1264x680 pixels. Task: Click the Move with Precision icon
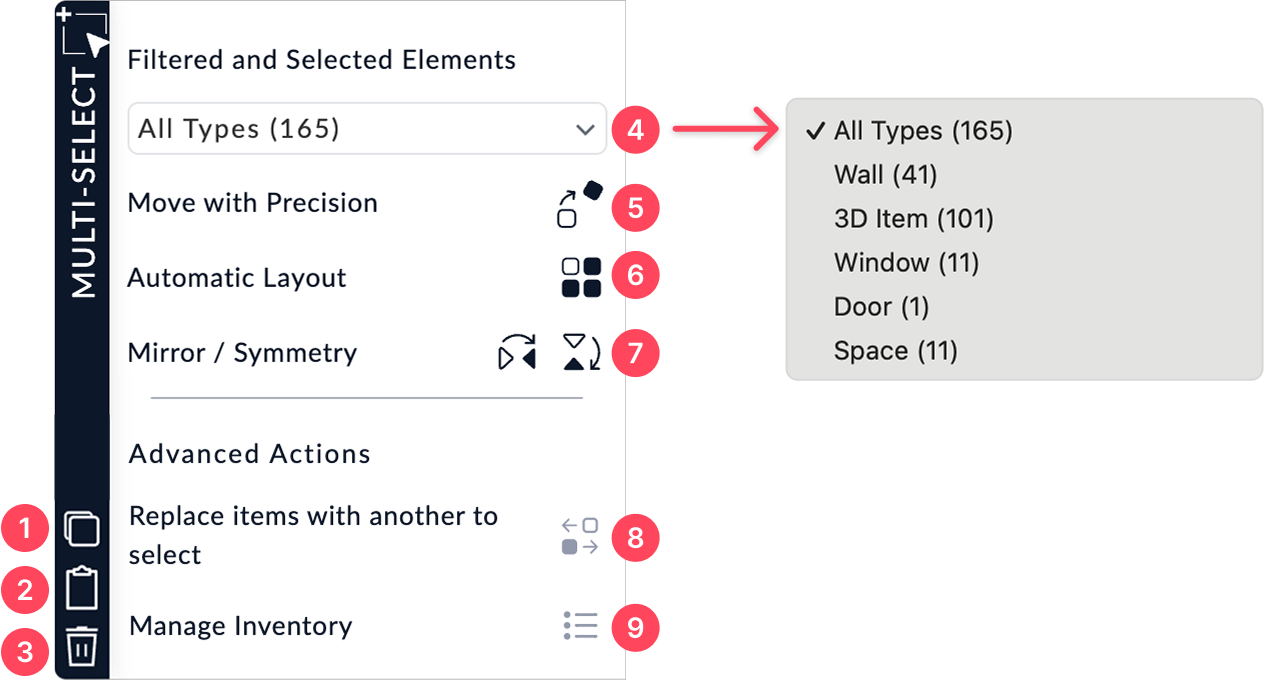coord(580,204)
